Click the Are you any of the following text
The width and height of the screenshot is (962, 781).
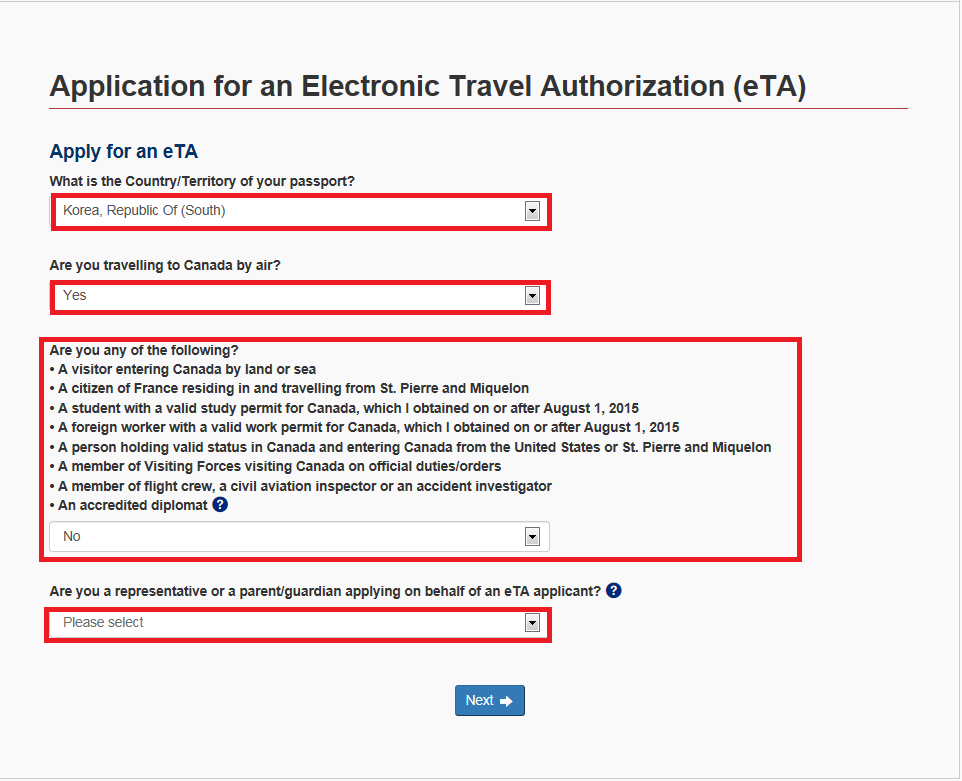[x=144, y=350]
